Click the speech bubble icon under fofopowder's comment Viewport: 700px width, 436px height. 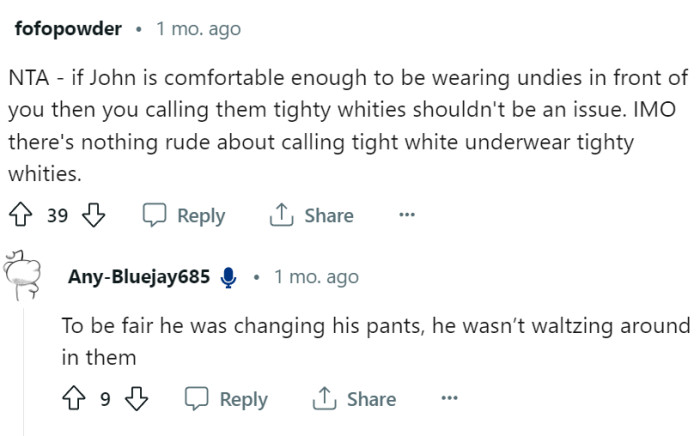click(x=154, y=215)
